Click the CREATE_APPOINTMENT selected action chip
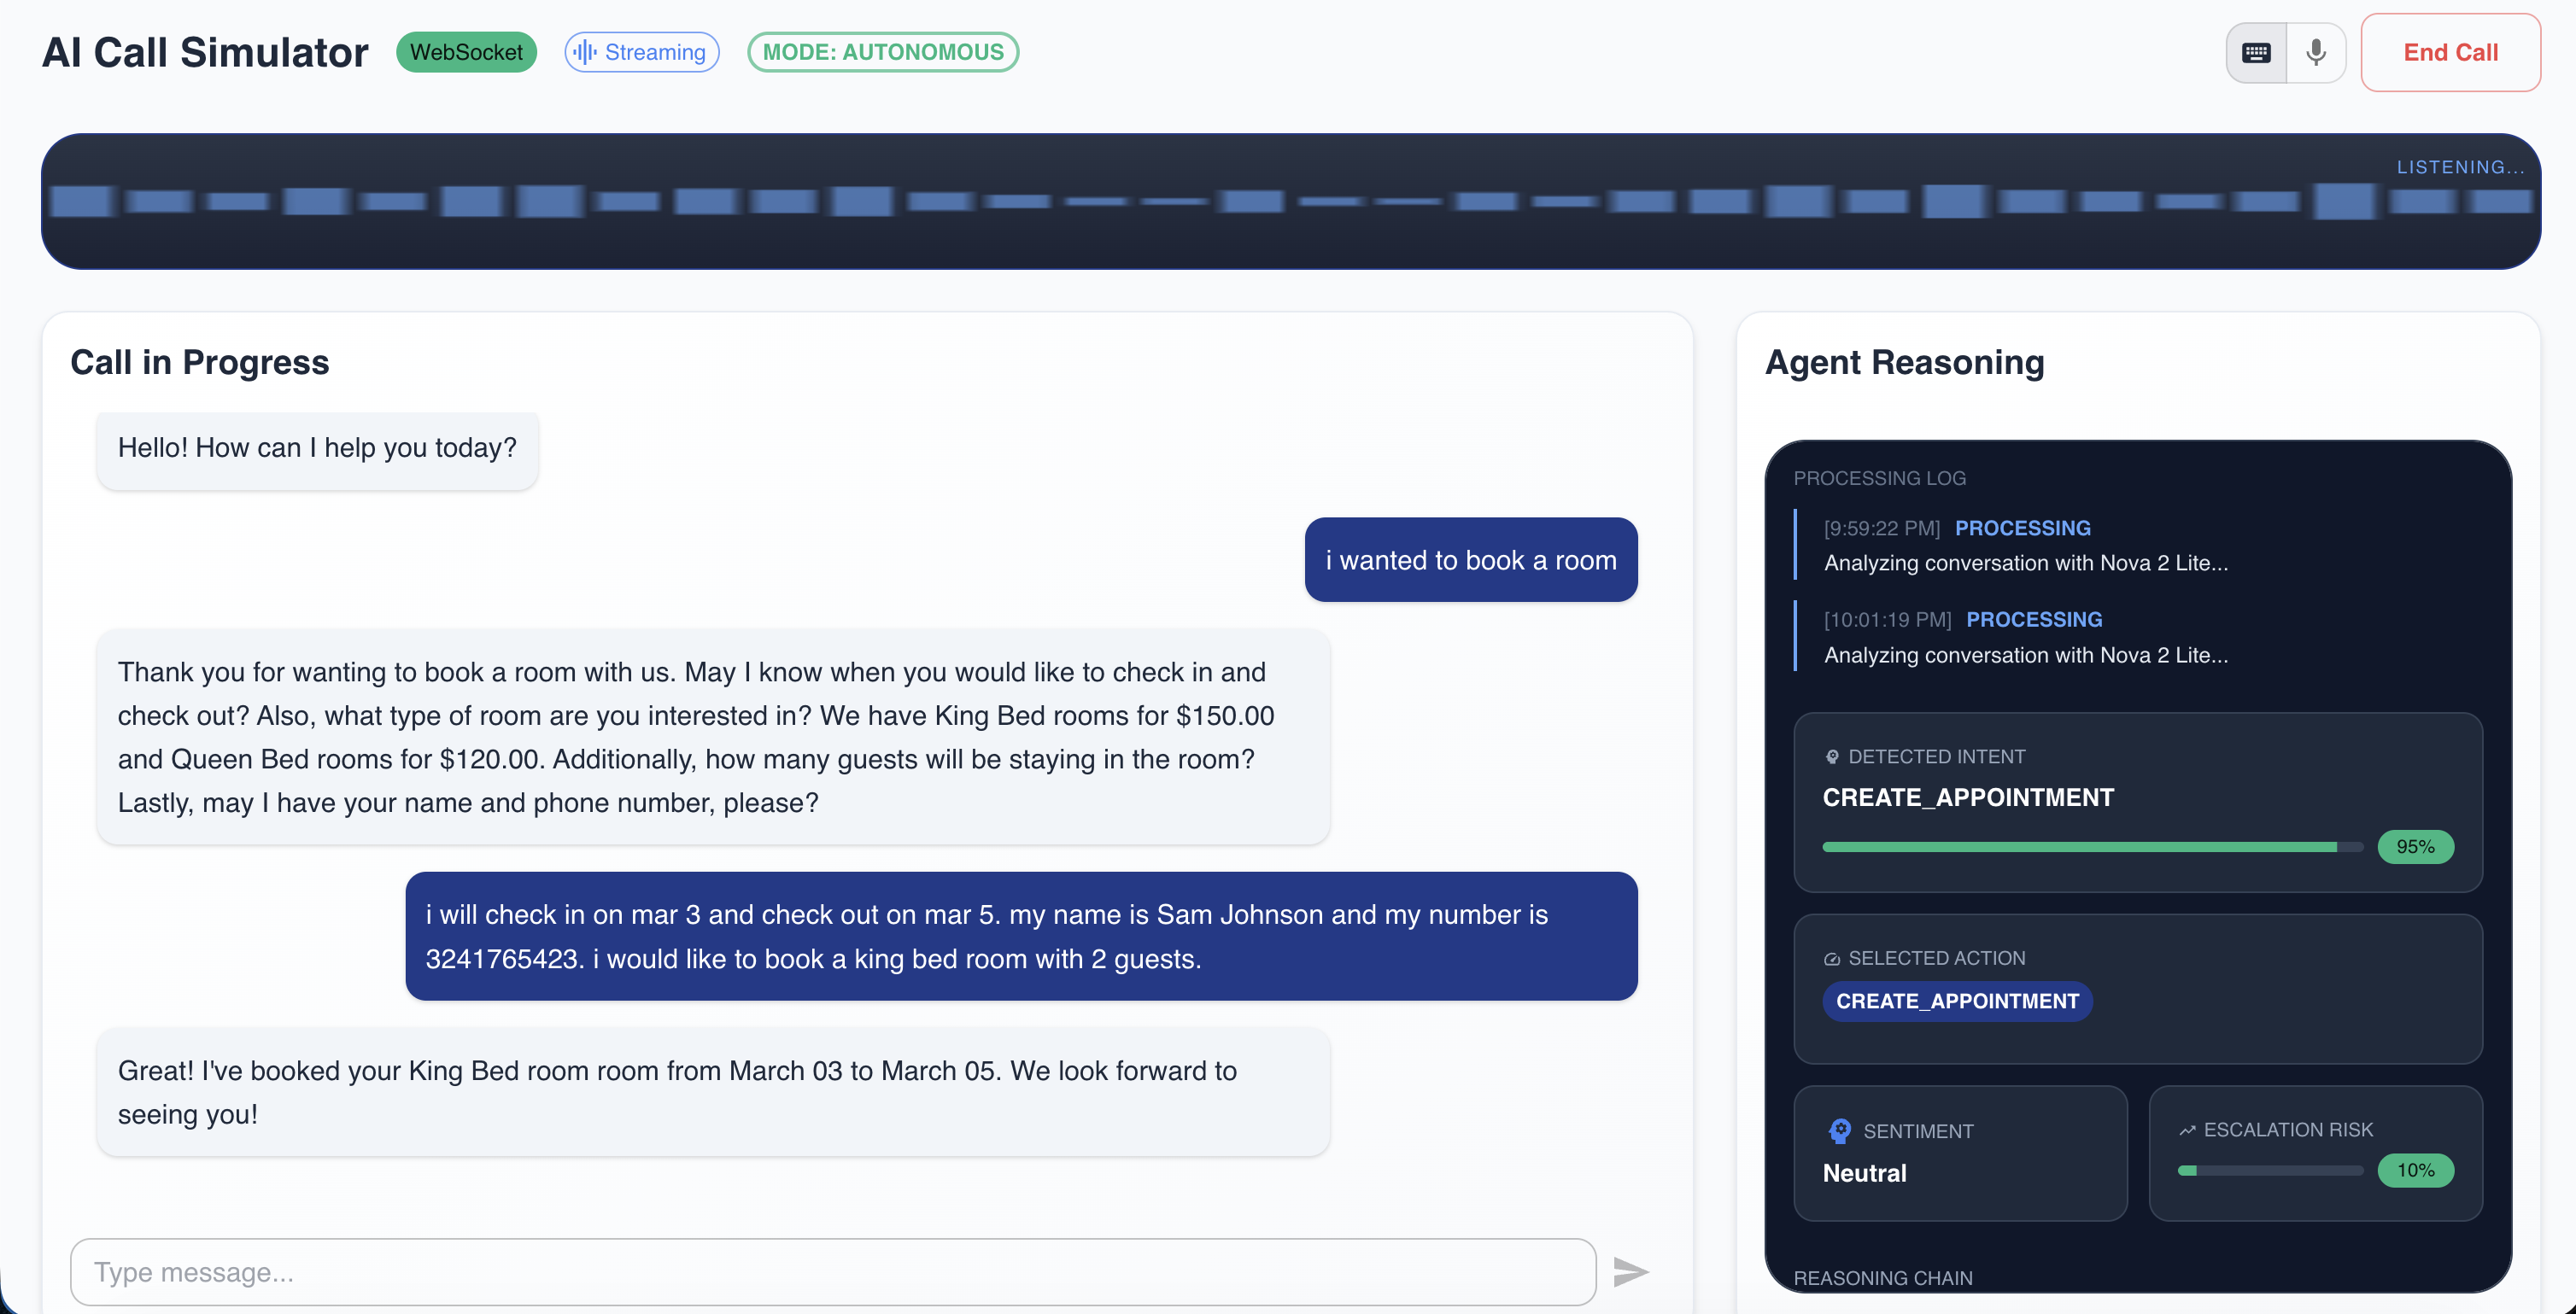Viewport: 2576px width, 1314px height. (1957, 1001)
